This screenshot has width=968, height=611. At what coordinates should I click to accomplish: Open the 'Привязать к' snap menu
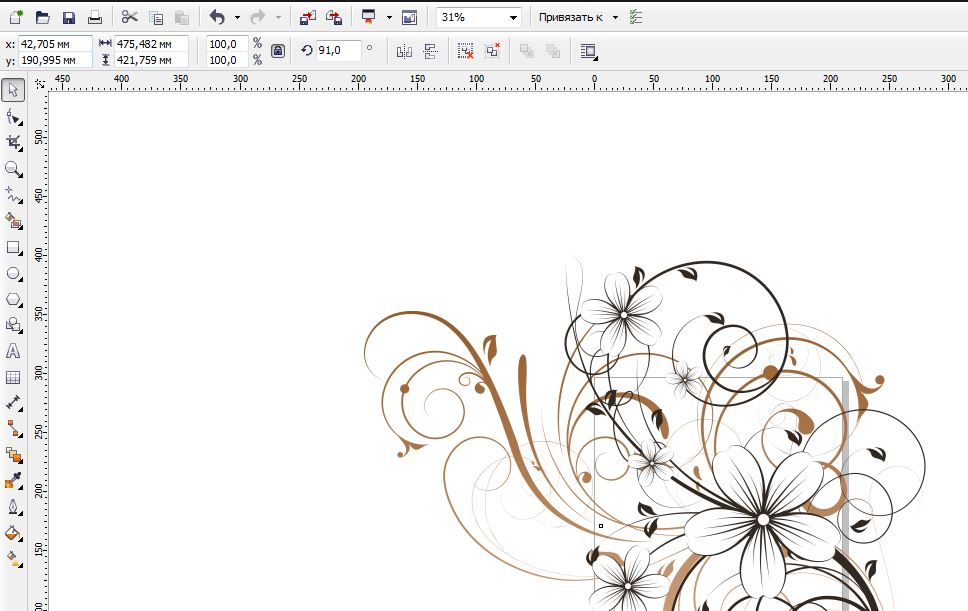coord(578,17)
